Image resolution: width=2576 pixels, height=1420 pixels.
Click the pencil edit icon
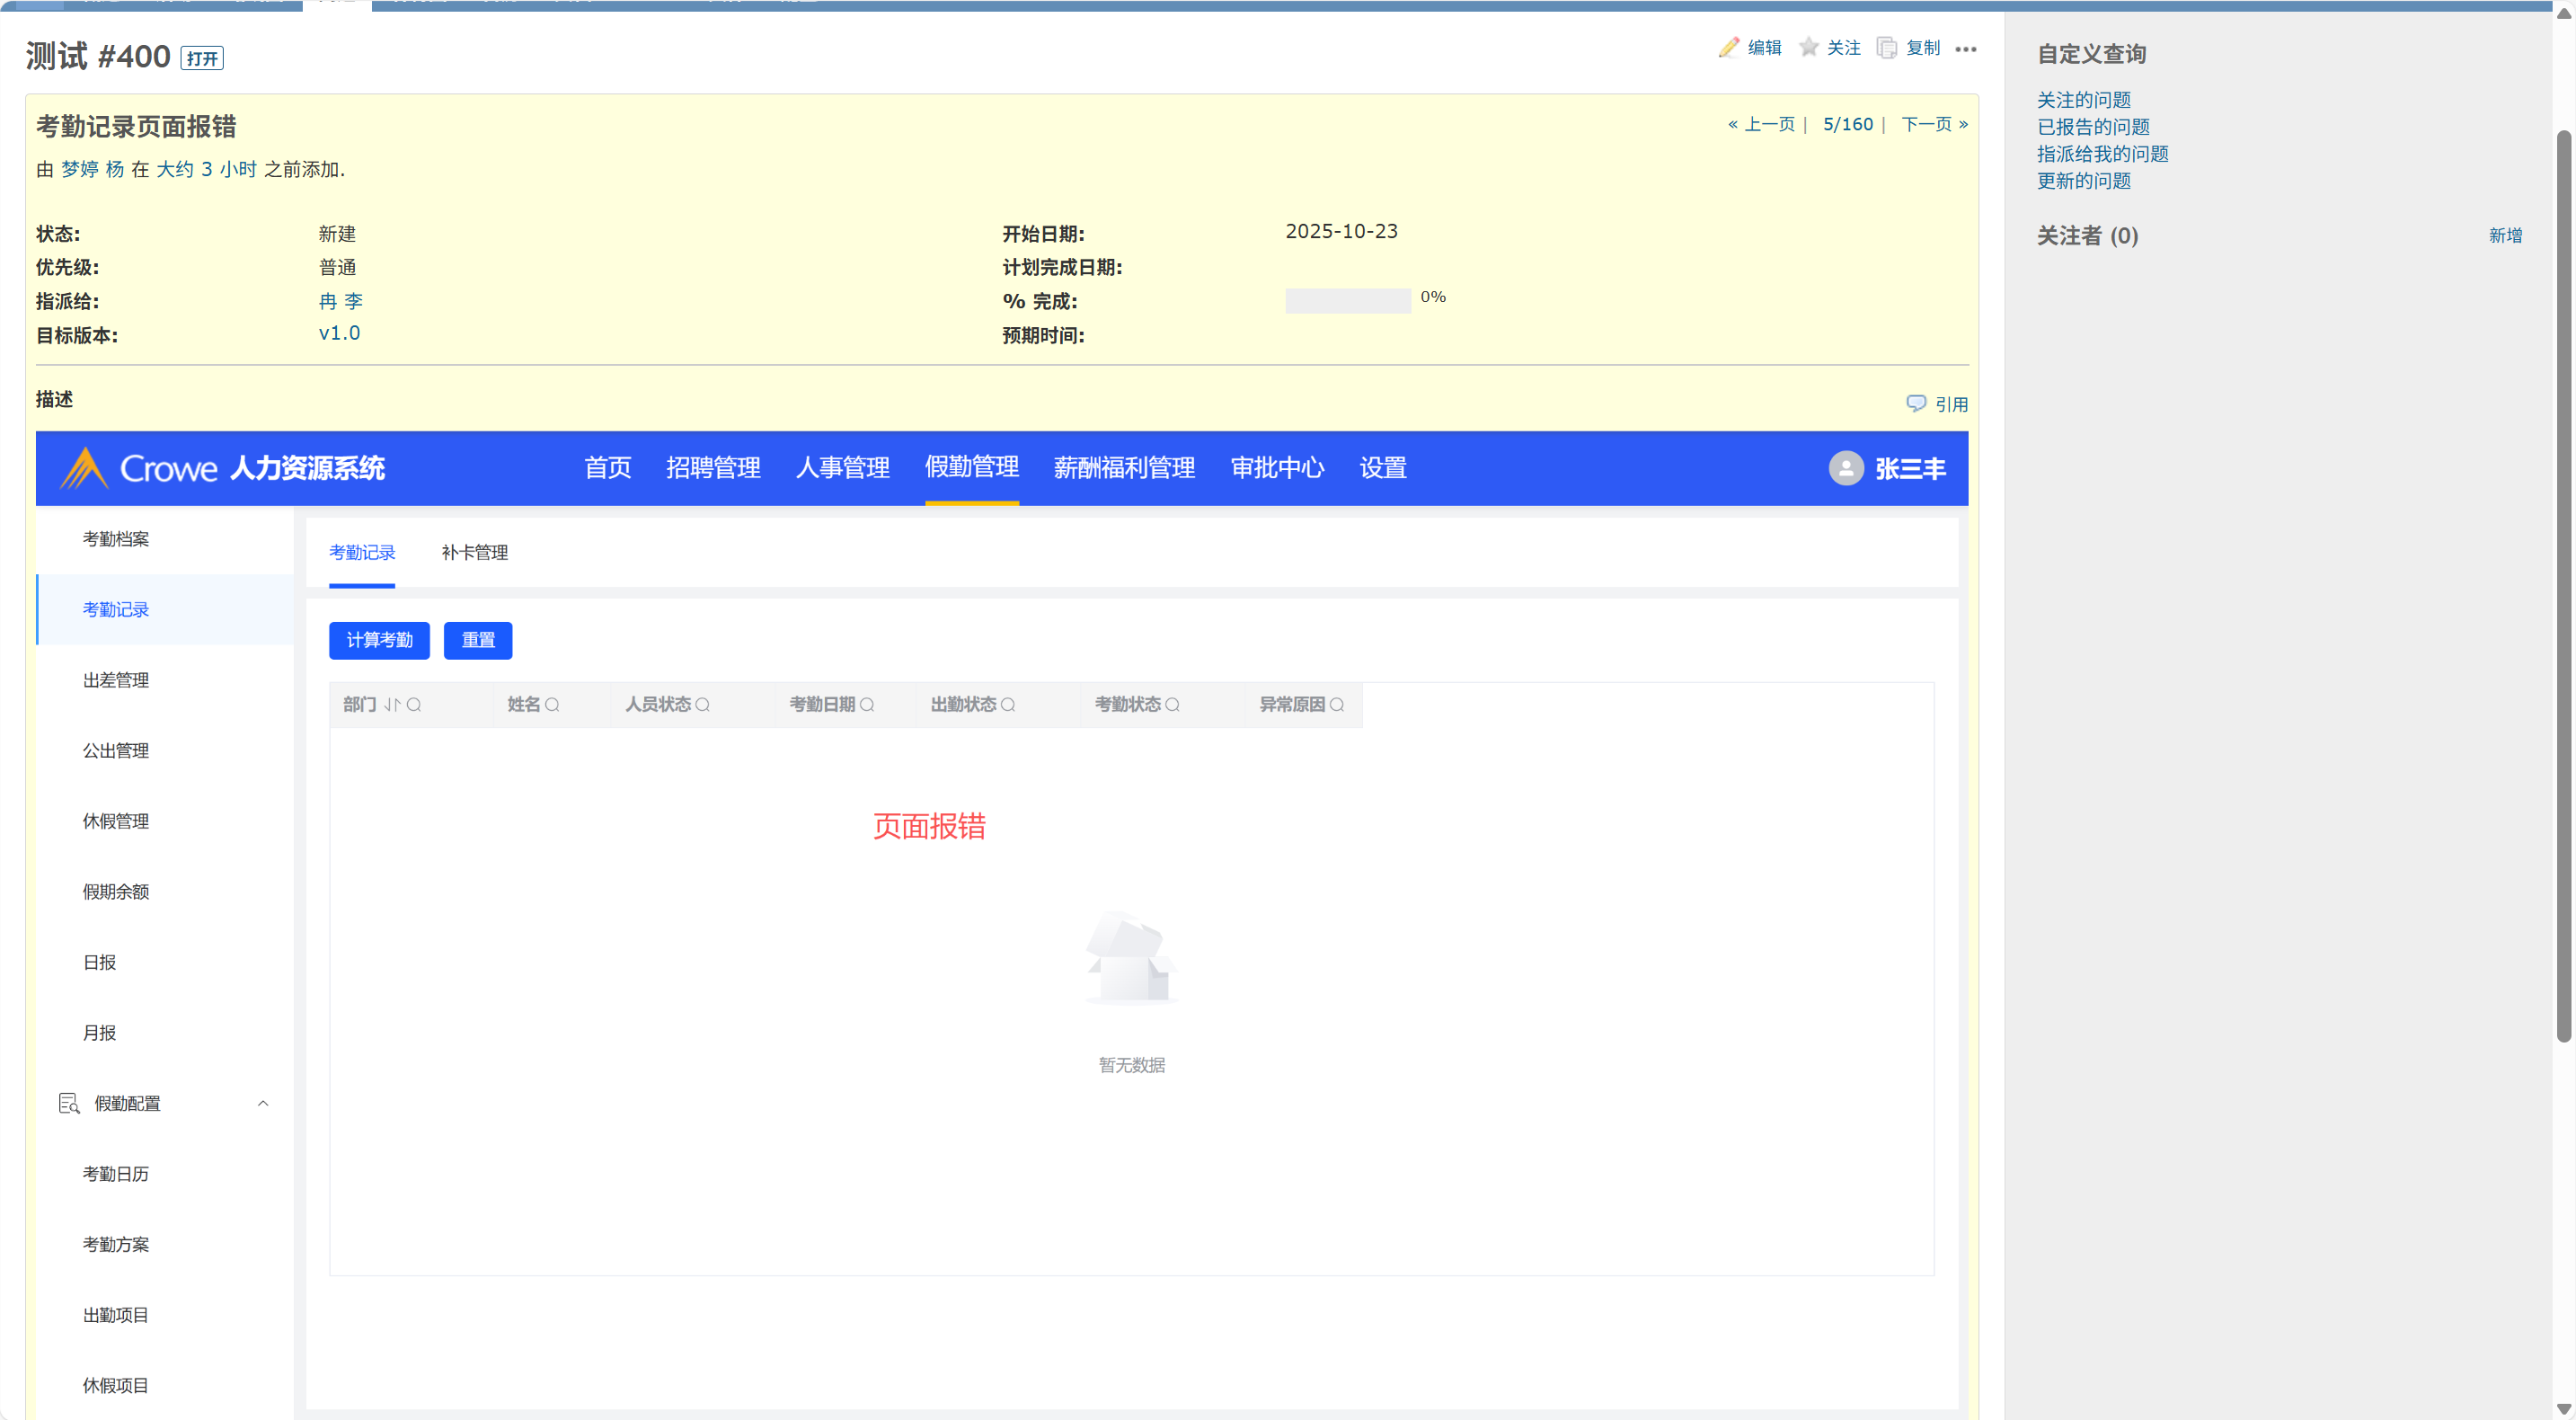point(1728,48)
